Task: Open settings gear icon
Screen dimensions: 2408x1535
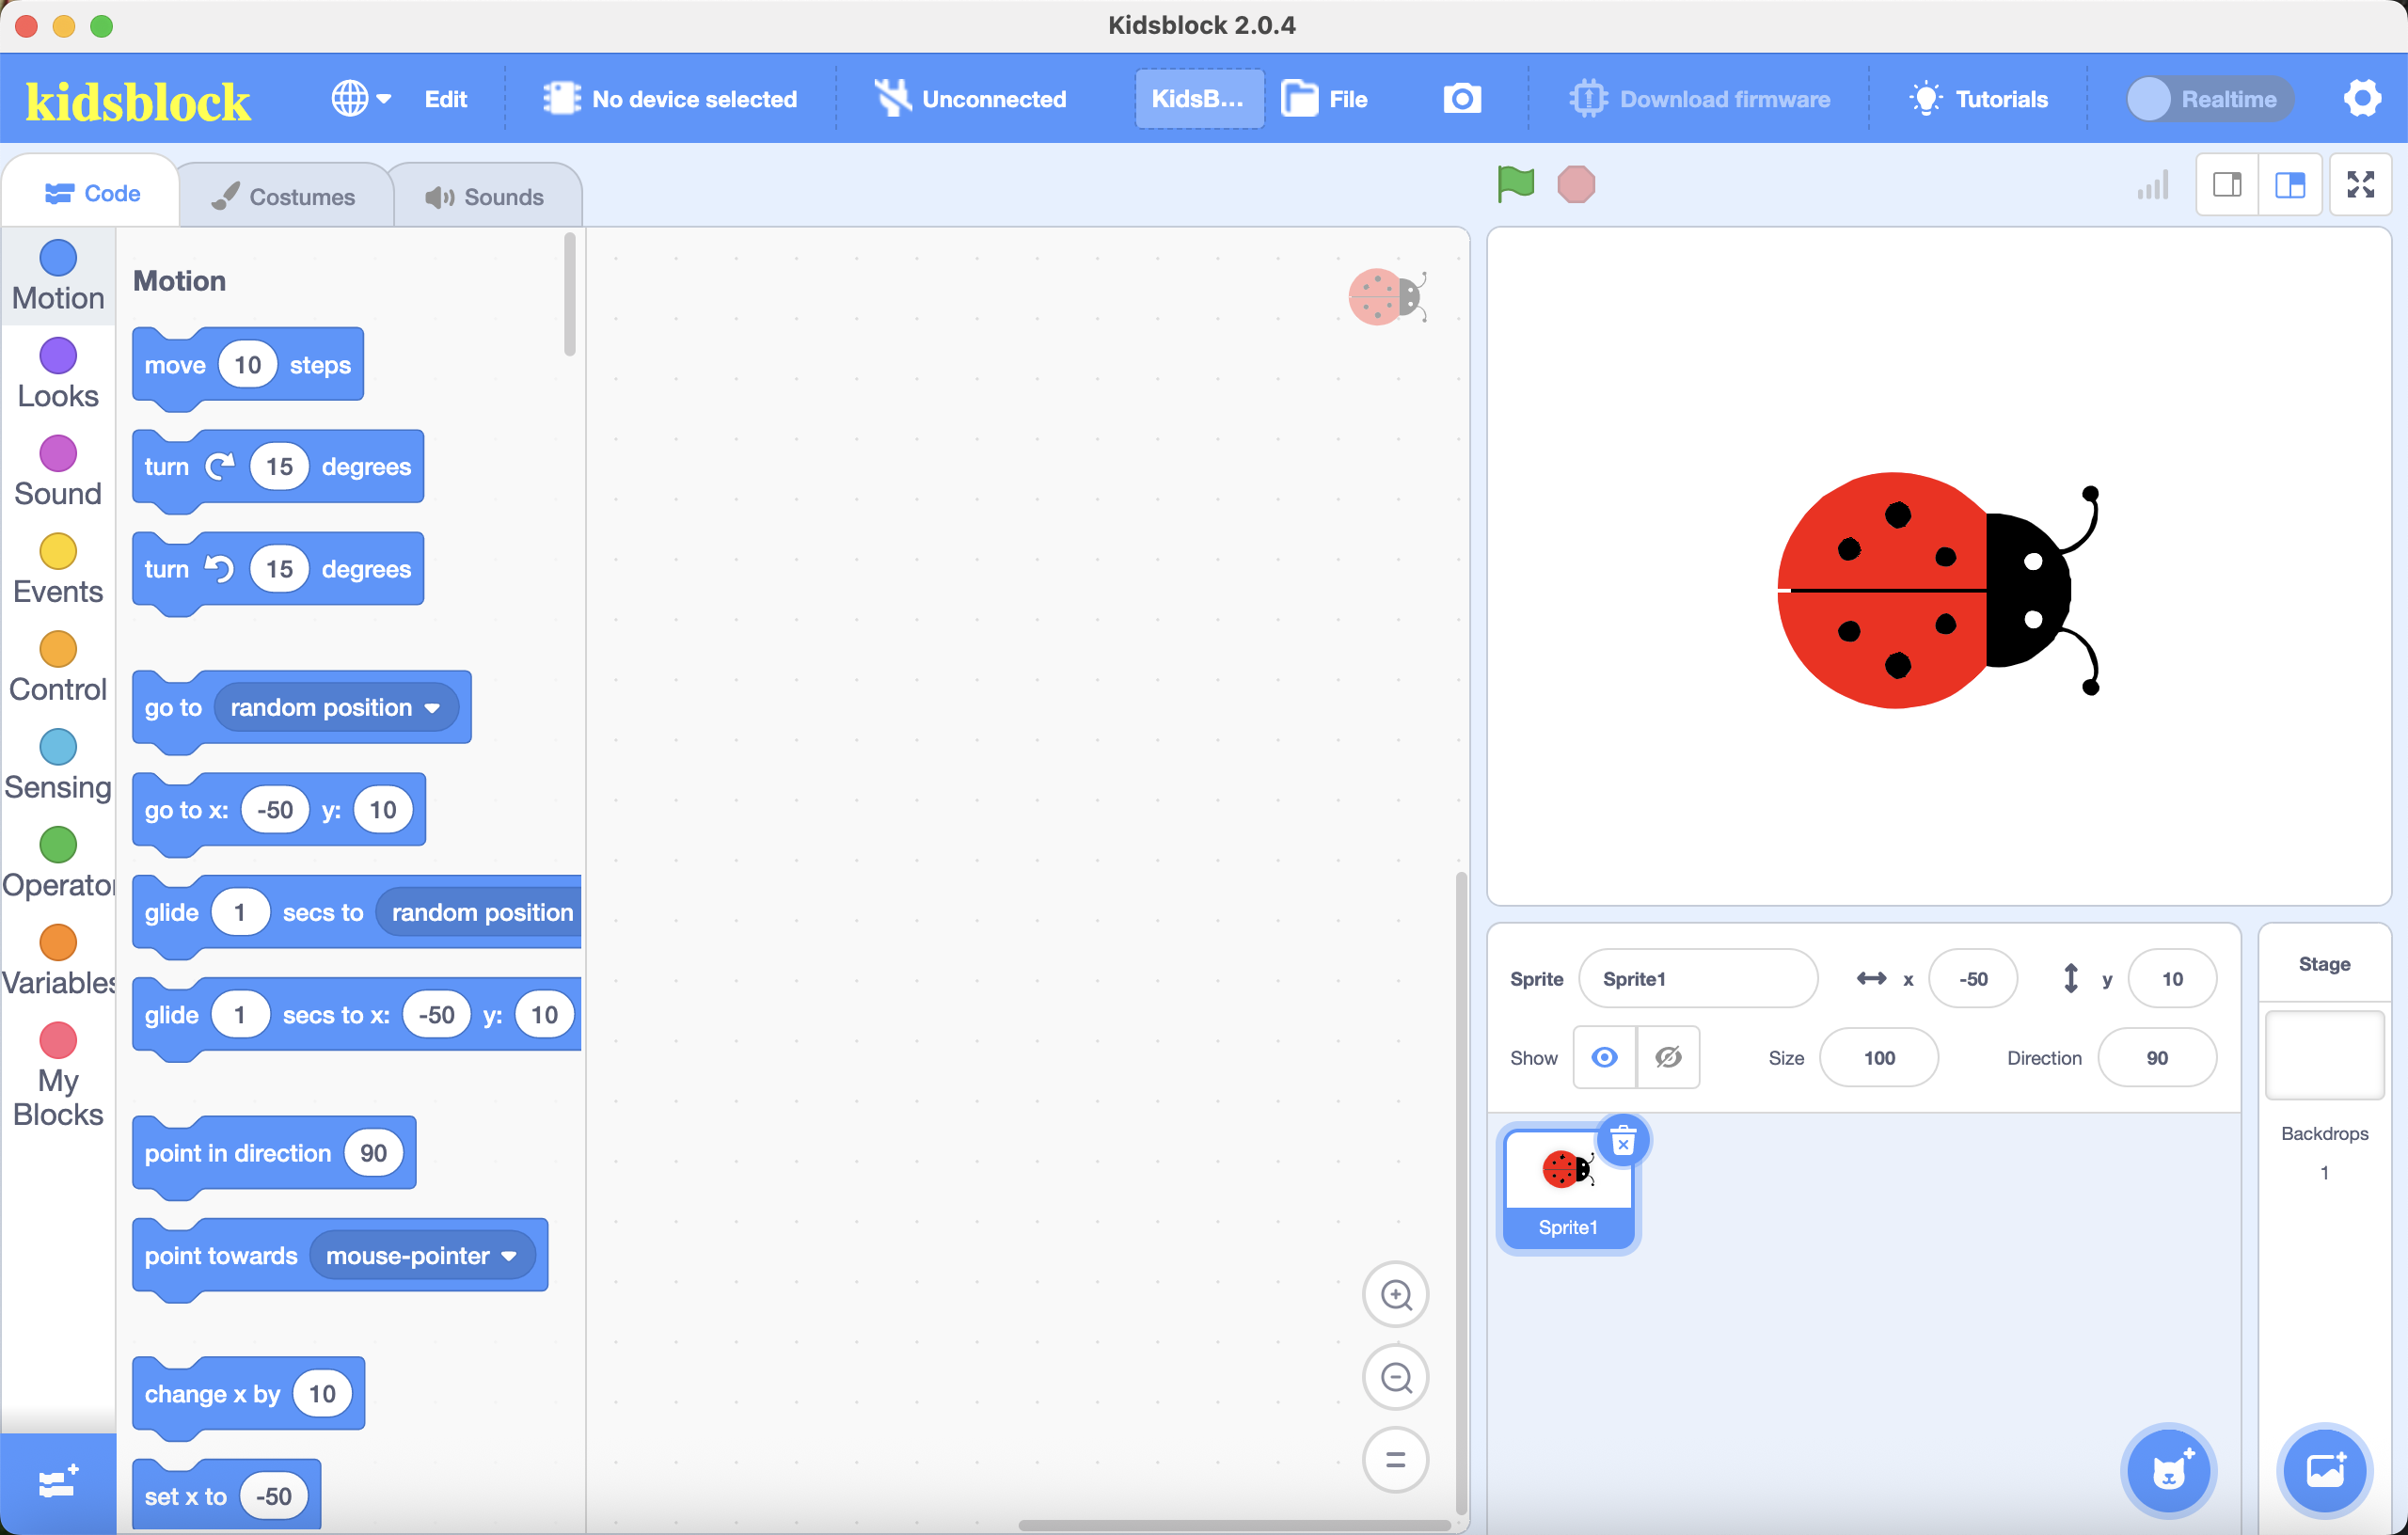Action: pyautogui.click(x=2362, y=99)
